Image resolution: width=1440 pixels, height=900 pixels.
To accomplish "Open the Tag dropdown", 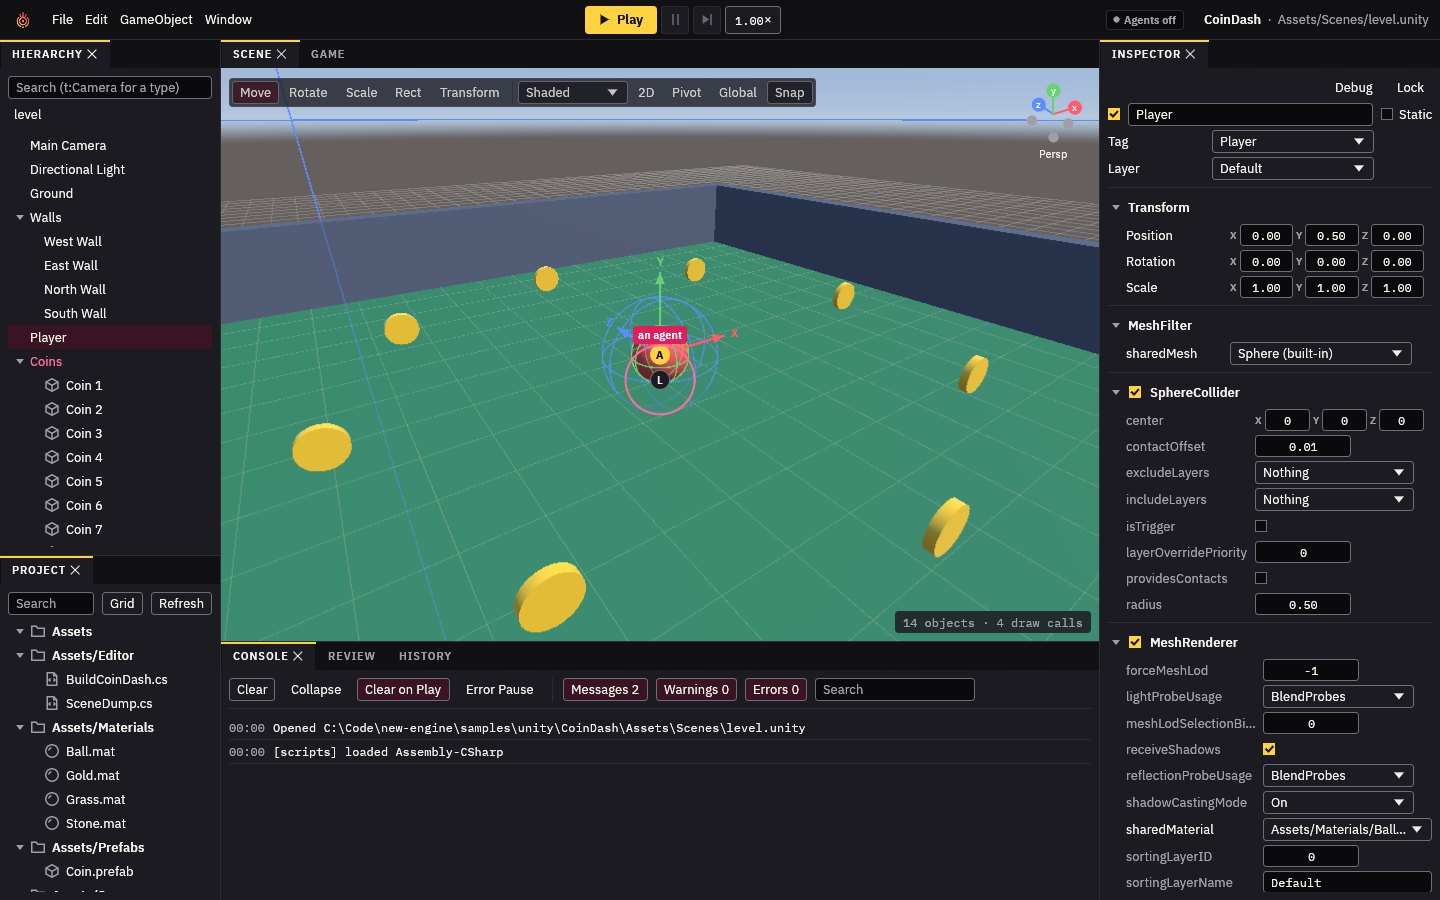I will pyautogui.click(x=1292, y=141).
